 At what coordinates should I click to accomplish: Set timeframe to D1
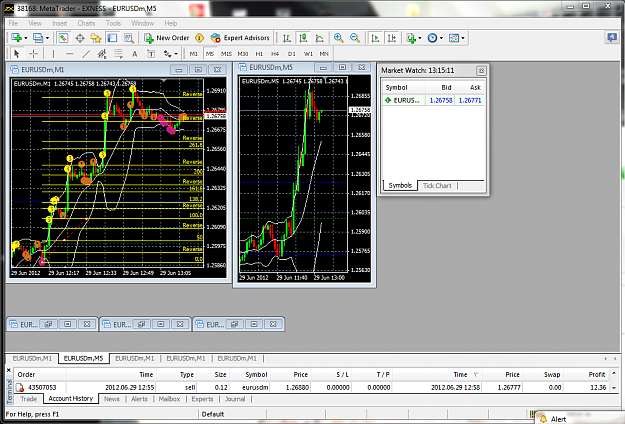coord(292,53)
